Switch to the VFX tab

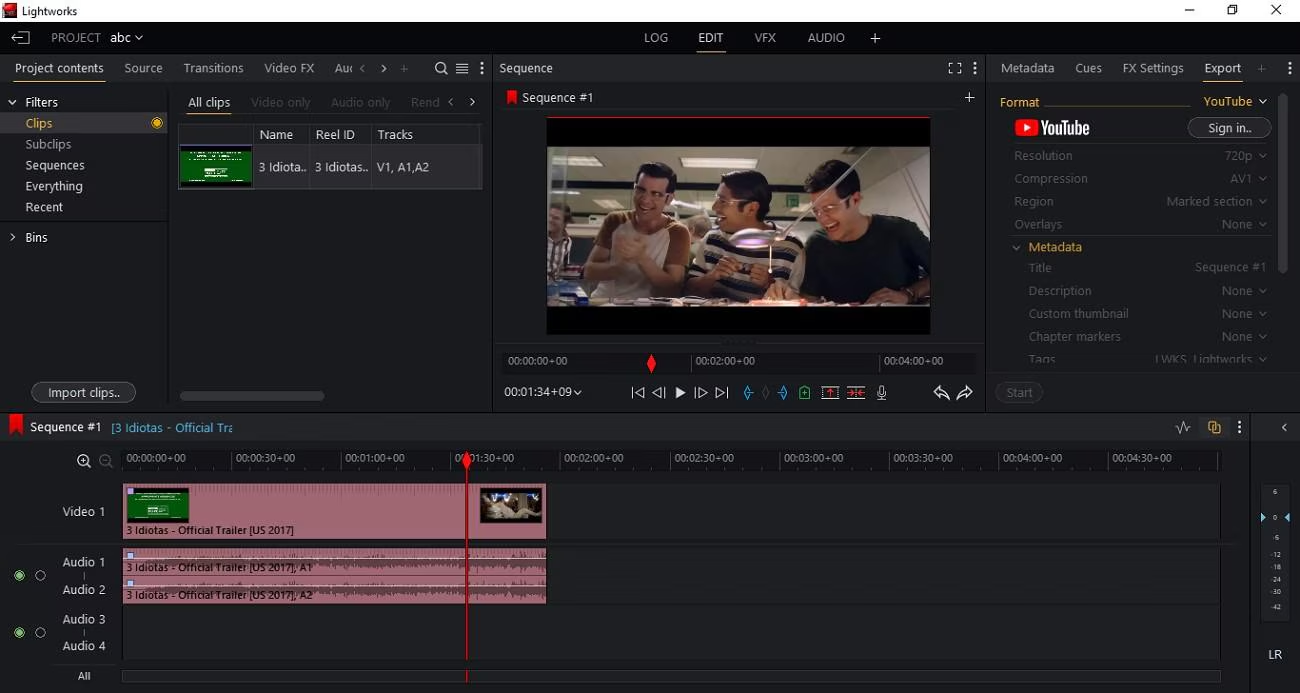[765, 38]
